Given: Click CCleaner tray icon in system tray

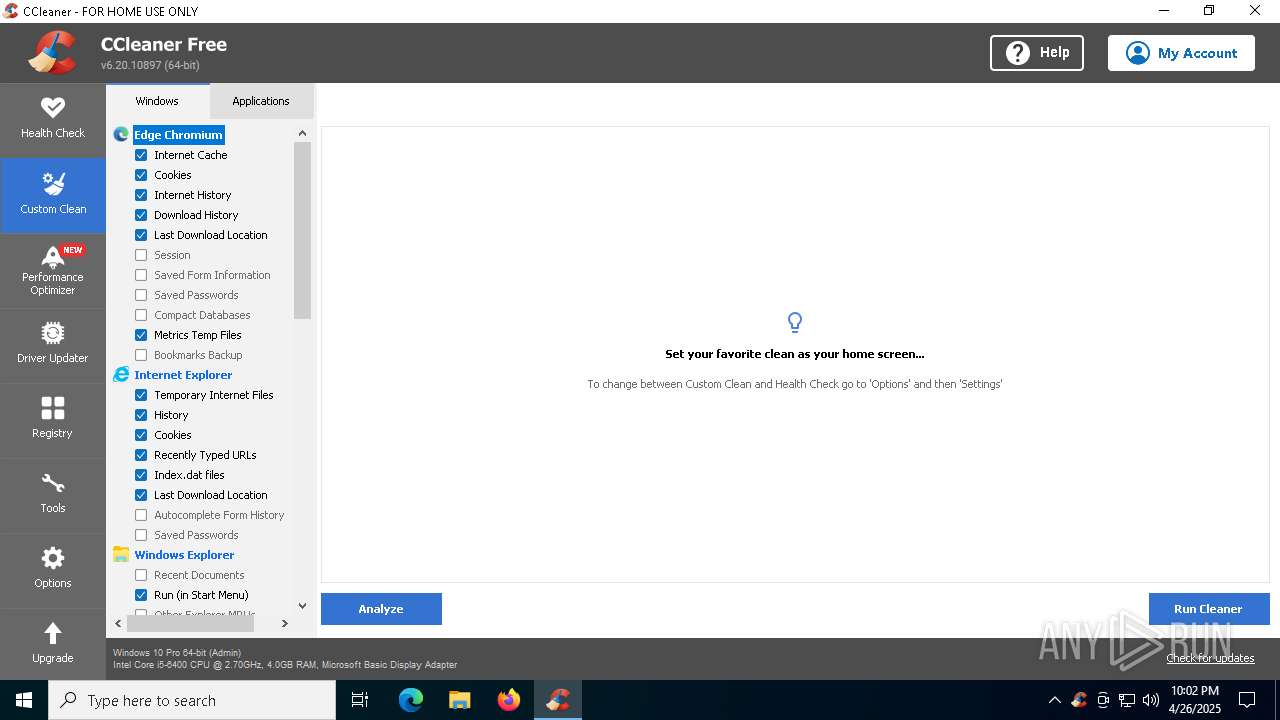Looking at the screenshot, I should [1079, 700].
